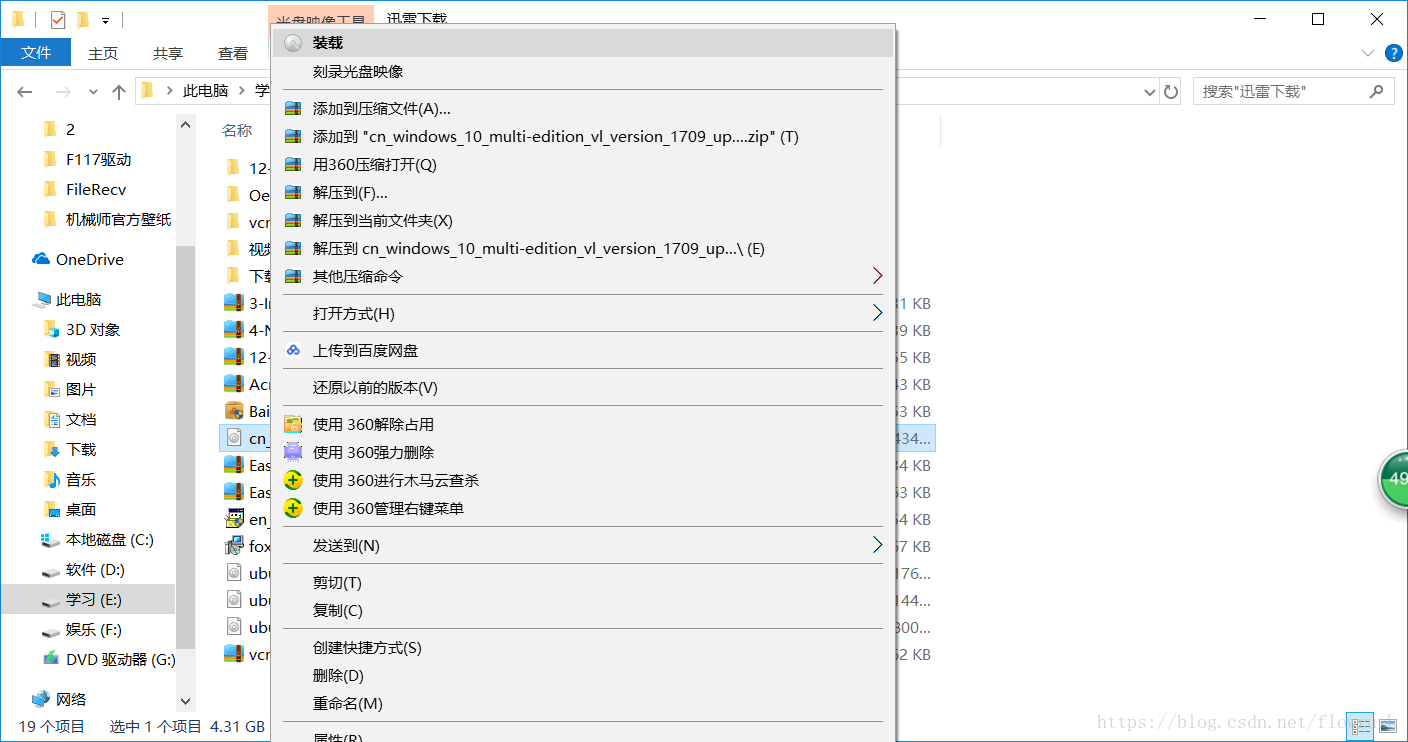This screenshot has height=742, width=1408.
Task: Click the search magnifier icon
Action: tap(1377, 91)
